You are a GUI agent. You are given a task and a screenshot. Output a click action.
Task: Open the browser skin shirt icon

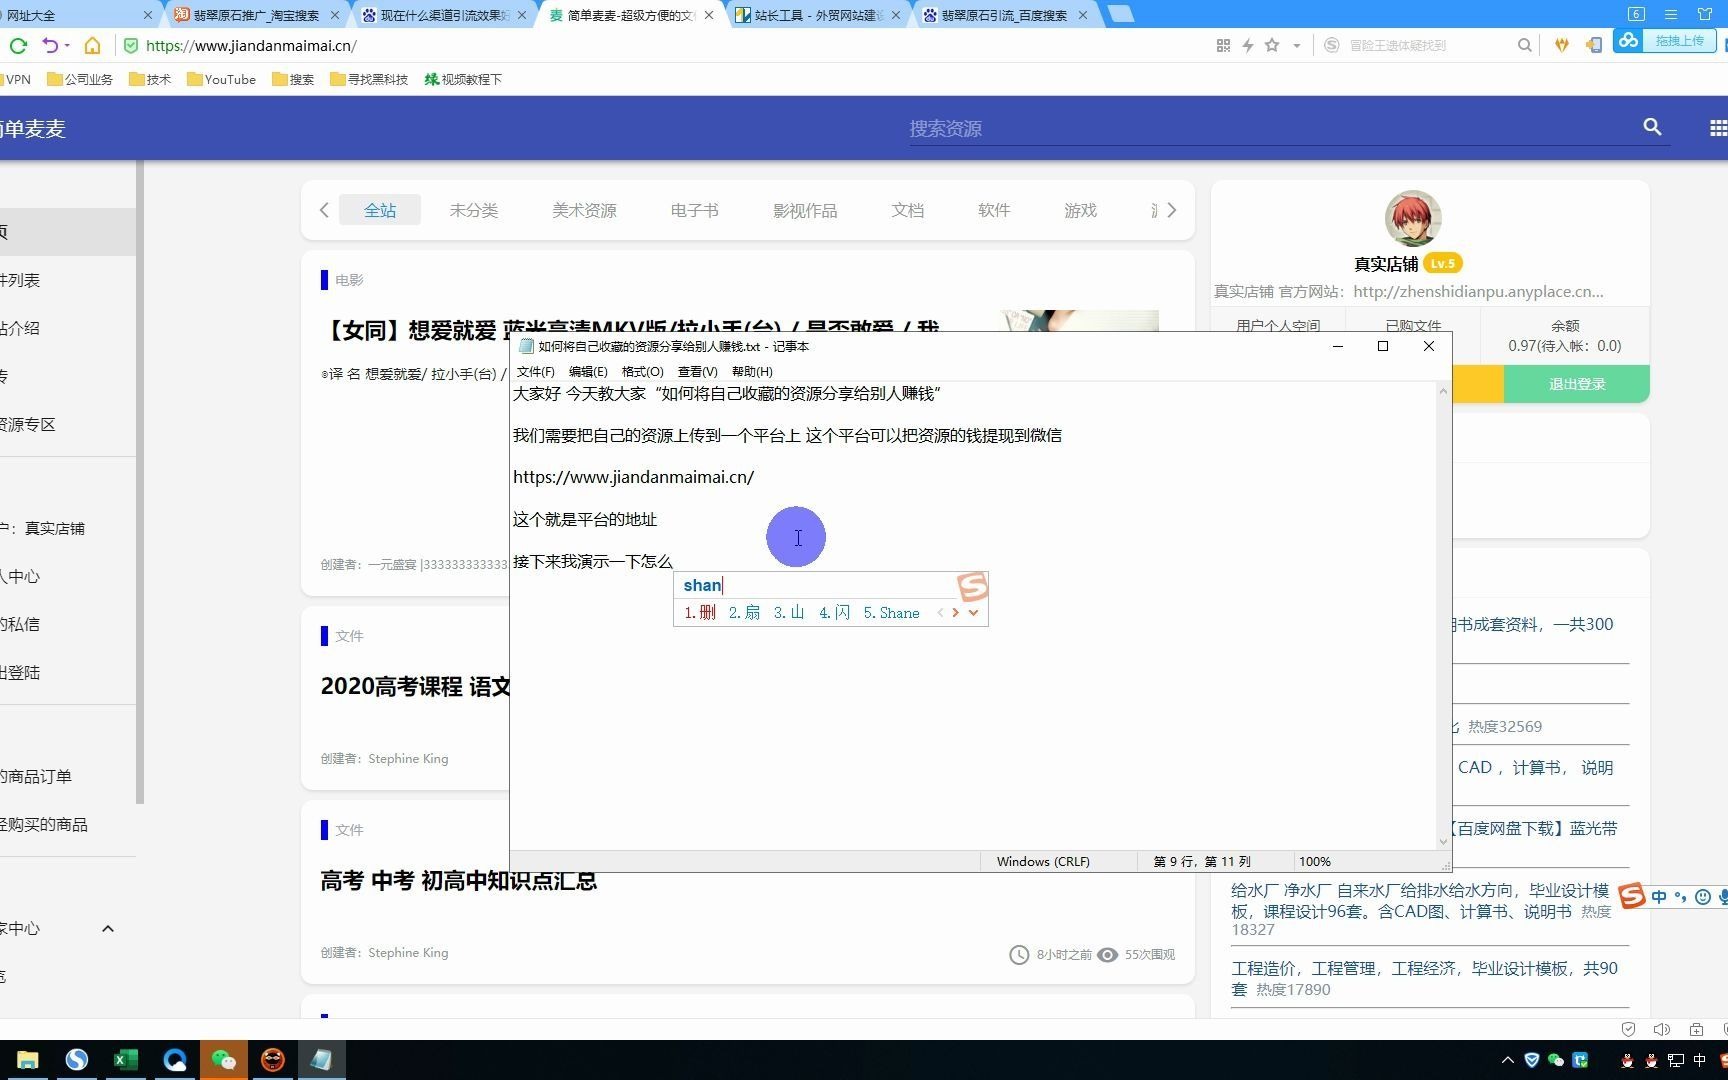(1706, 14)
